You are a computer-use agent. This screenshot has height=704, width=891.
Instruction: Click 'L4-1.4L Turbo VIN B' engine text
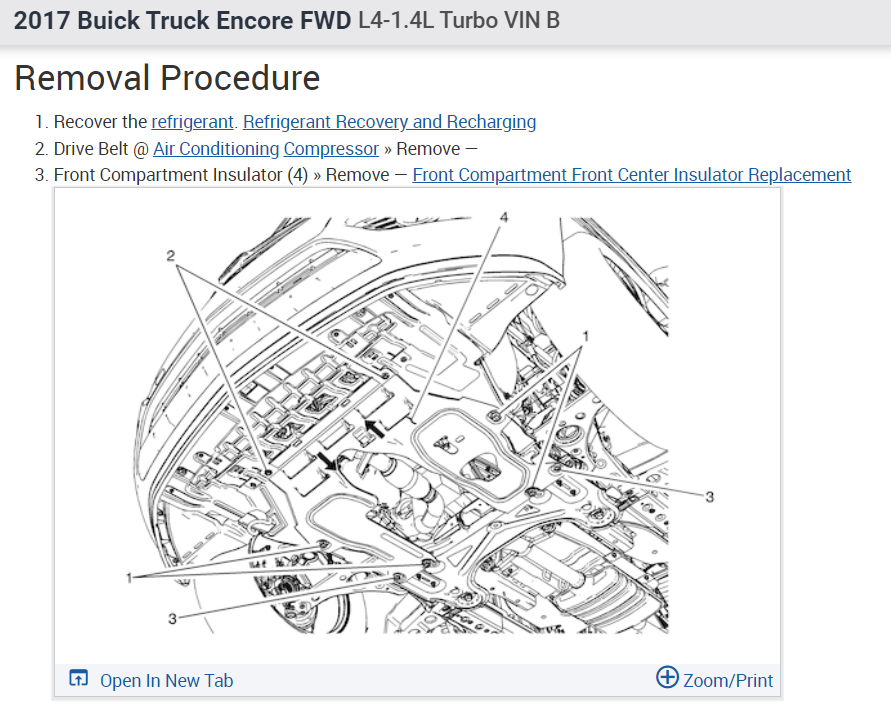coord(459,20)
